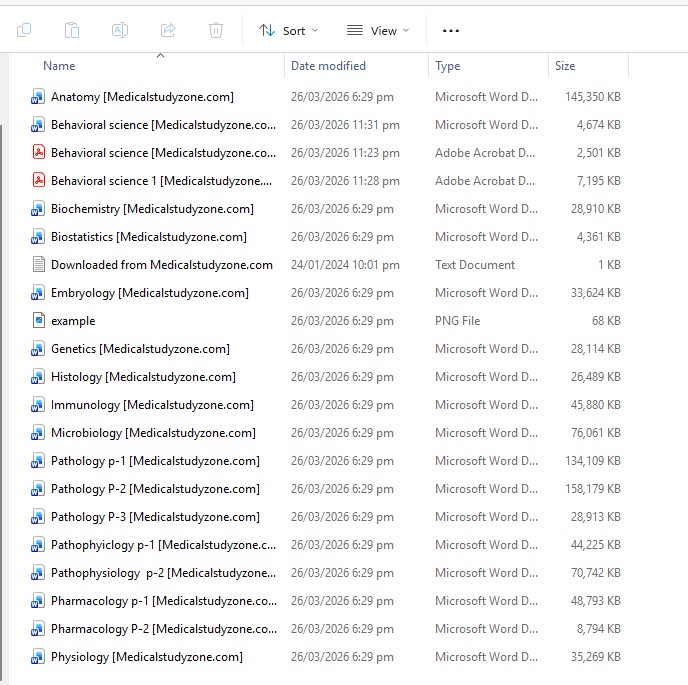Image resolution: width=688 pixels, height=685 pixels.
Task: Click Word icon of Pathology P-2 file
Action: [38, 489]
